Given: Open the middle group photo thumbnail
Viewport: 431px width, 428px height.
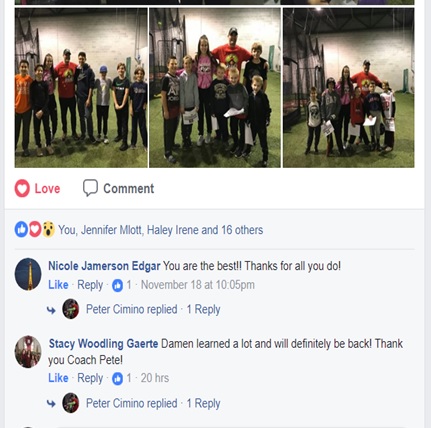Looking at the screenshot, I should tap(215, 88).
